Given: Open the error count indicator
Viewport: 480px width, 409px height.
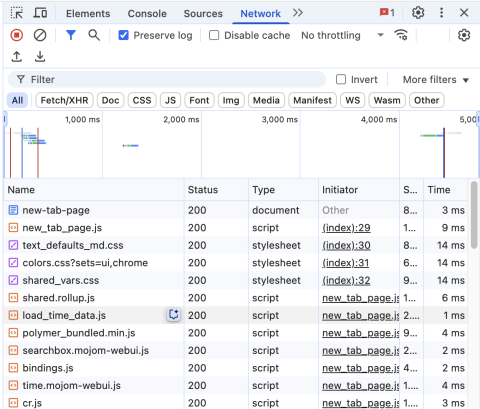Looking at the screenshot, I should pyautogui.click(x=387, y=13).
